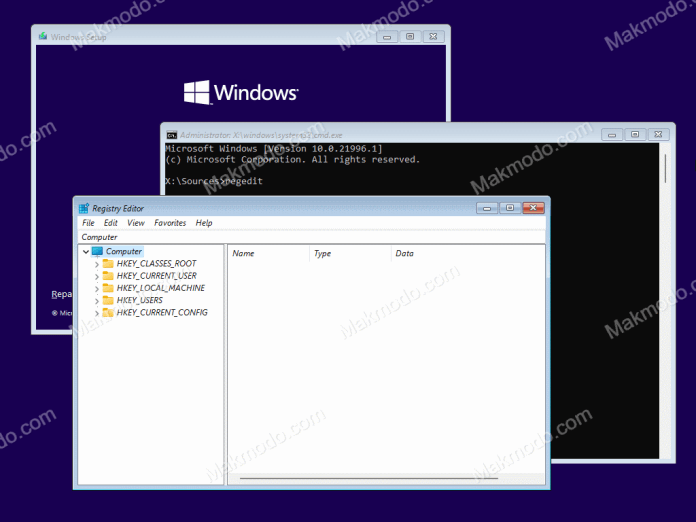Close the Registry Editor window
Image resolution: width=696 pixels, height=522 pixels.
533,208
